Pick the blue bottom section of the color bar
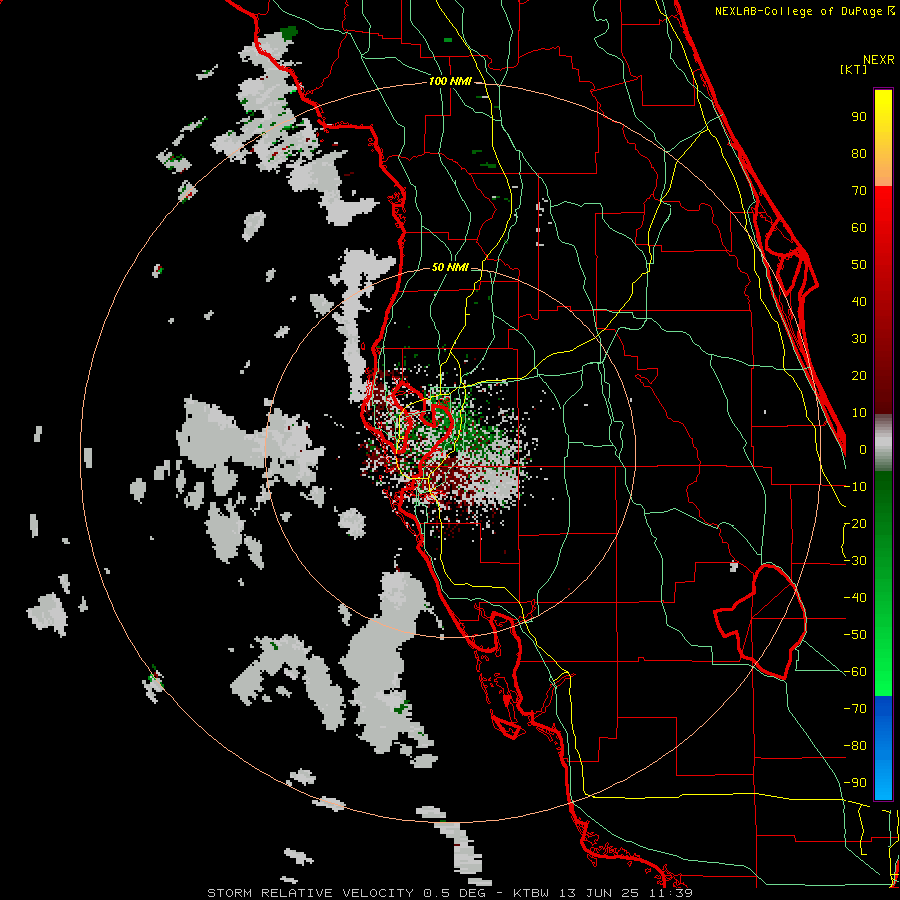This screenshot has height=900, width=900. point(883,748)
